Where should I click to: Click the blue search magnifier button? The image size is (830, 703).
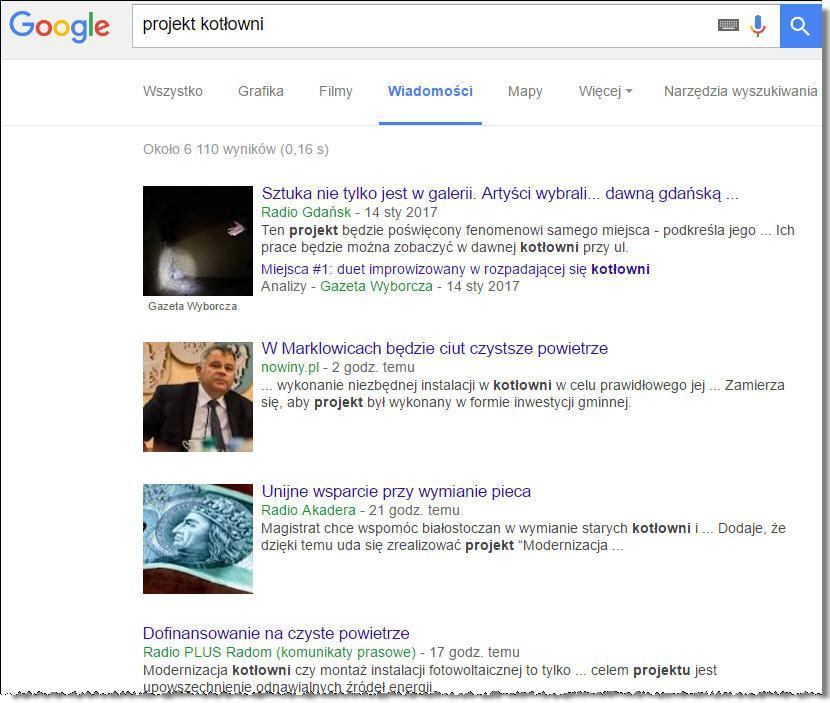coord(800,25)
